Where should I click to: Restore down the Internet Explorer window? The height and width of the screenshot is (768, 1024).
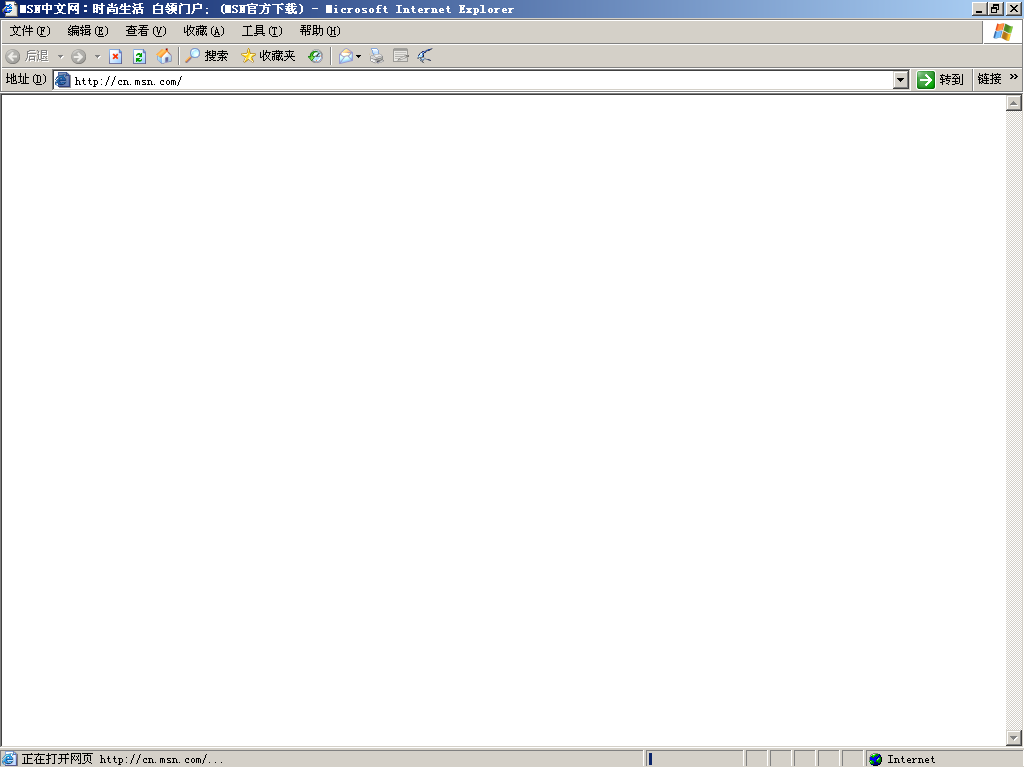995,8
